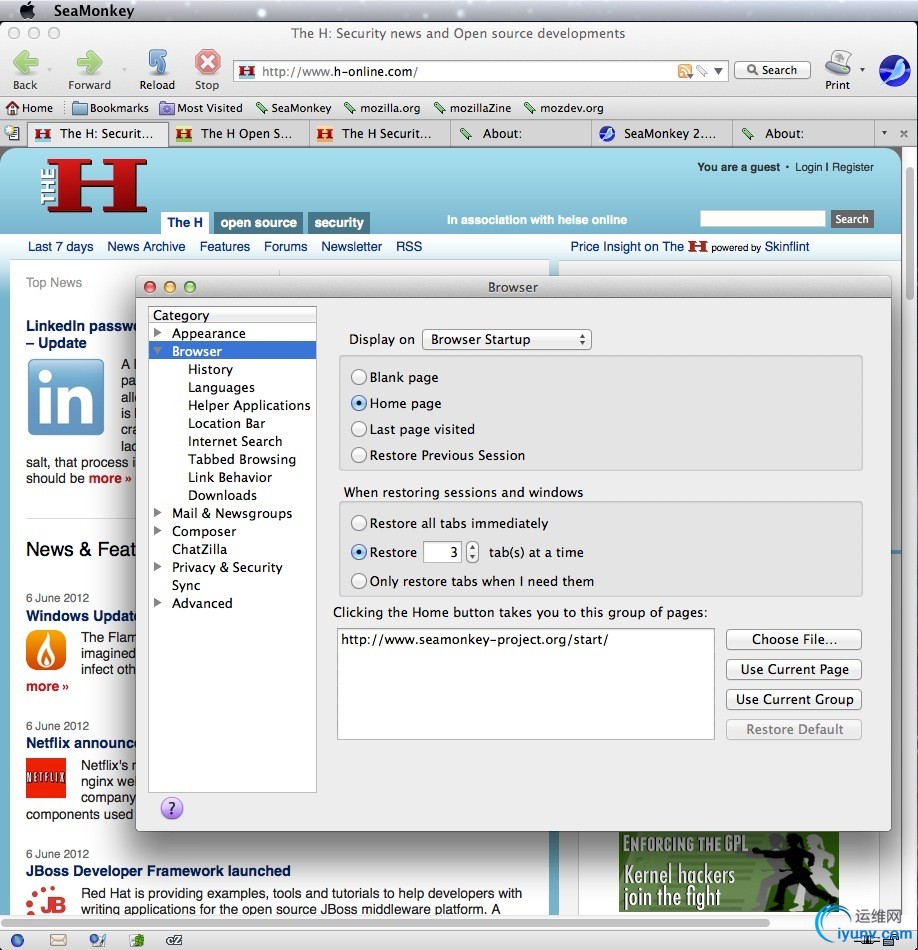Open the open source section tab

tap(259, 222)
